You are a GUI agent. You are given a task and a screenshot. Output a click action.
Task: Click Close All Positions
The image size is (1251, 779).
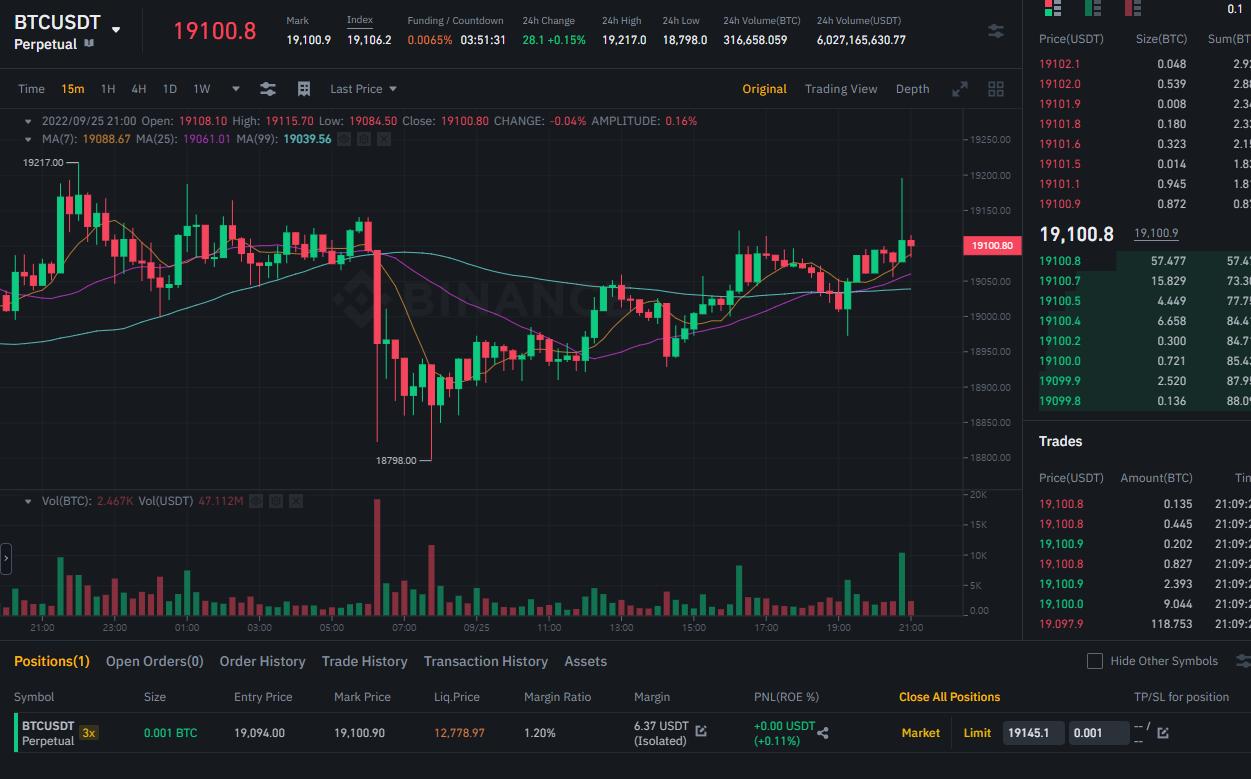[949, 697]
